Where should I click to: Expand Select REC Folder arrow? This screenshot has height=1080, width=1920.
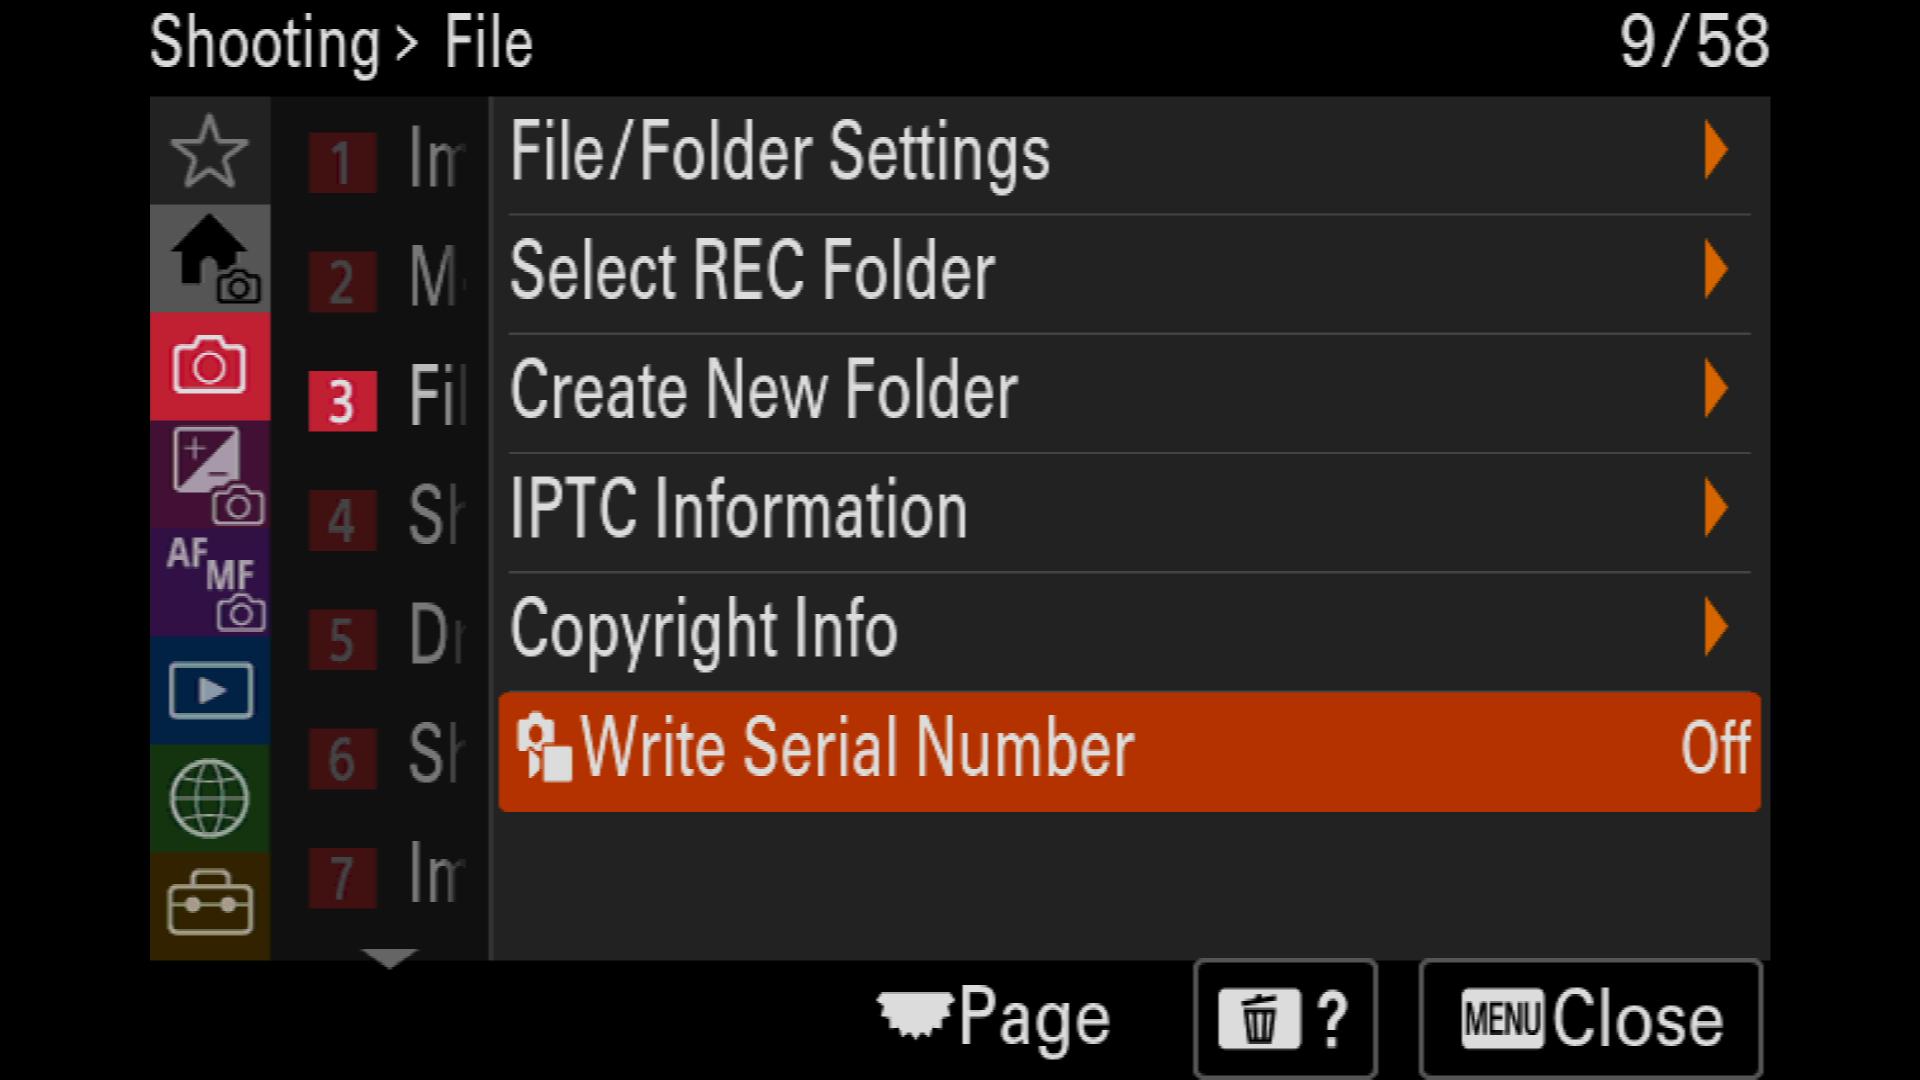(x=1716, y=270)
